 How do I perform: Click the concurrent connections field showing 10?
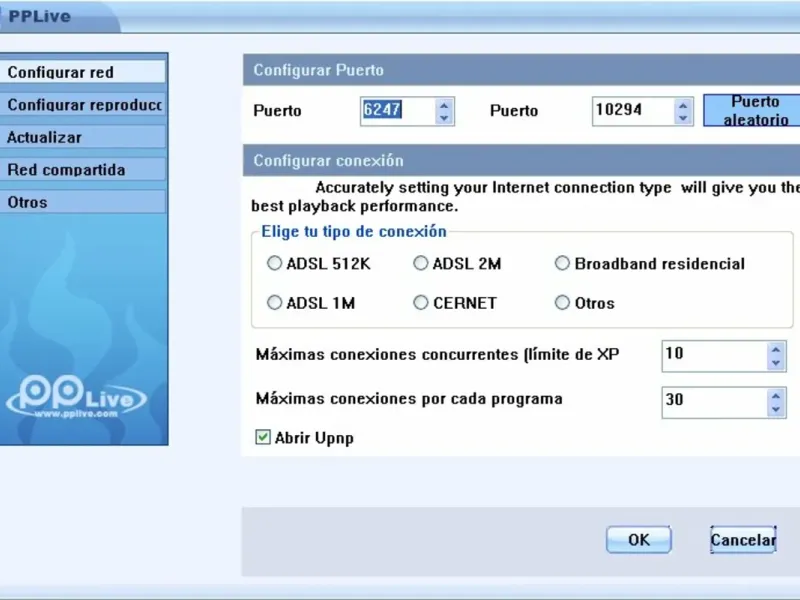715,356
